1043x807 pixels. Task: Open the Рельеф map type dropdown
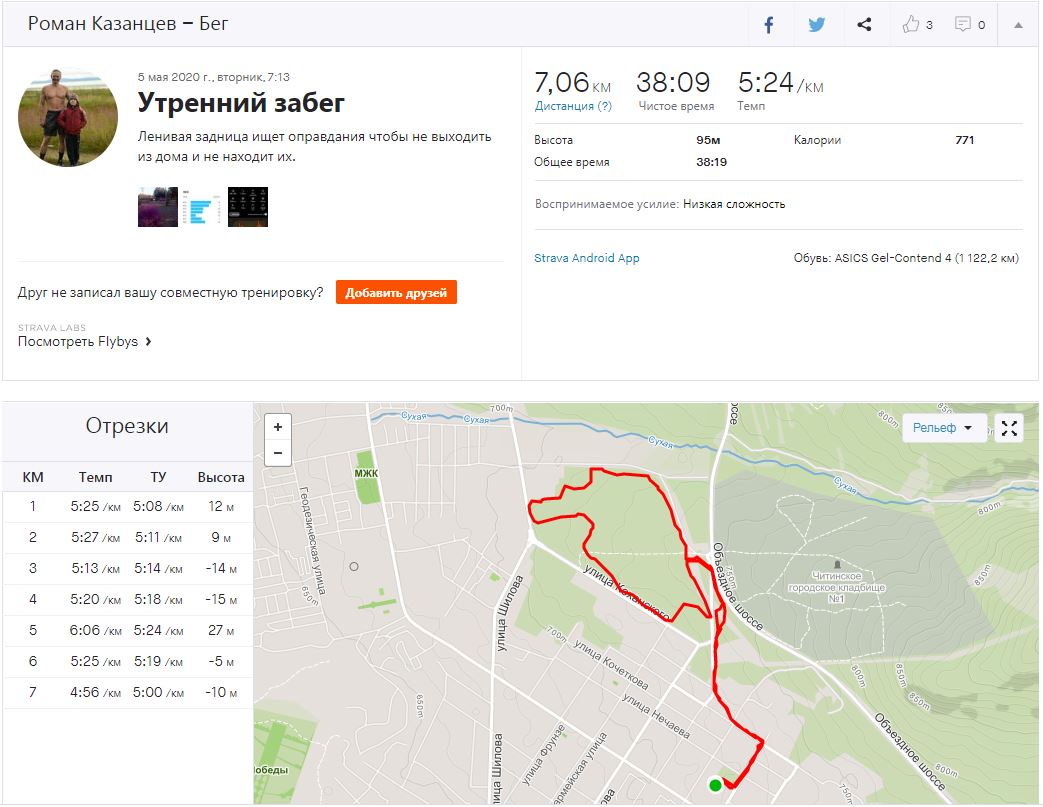pyautogui.click(x=943, y=428)
